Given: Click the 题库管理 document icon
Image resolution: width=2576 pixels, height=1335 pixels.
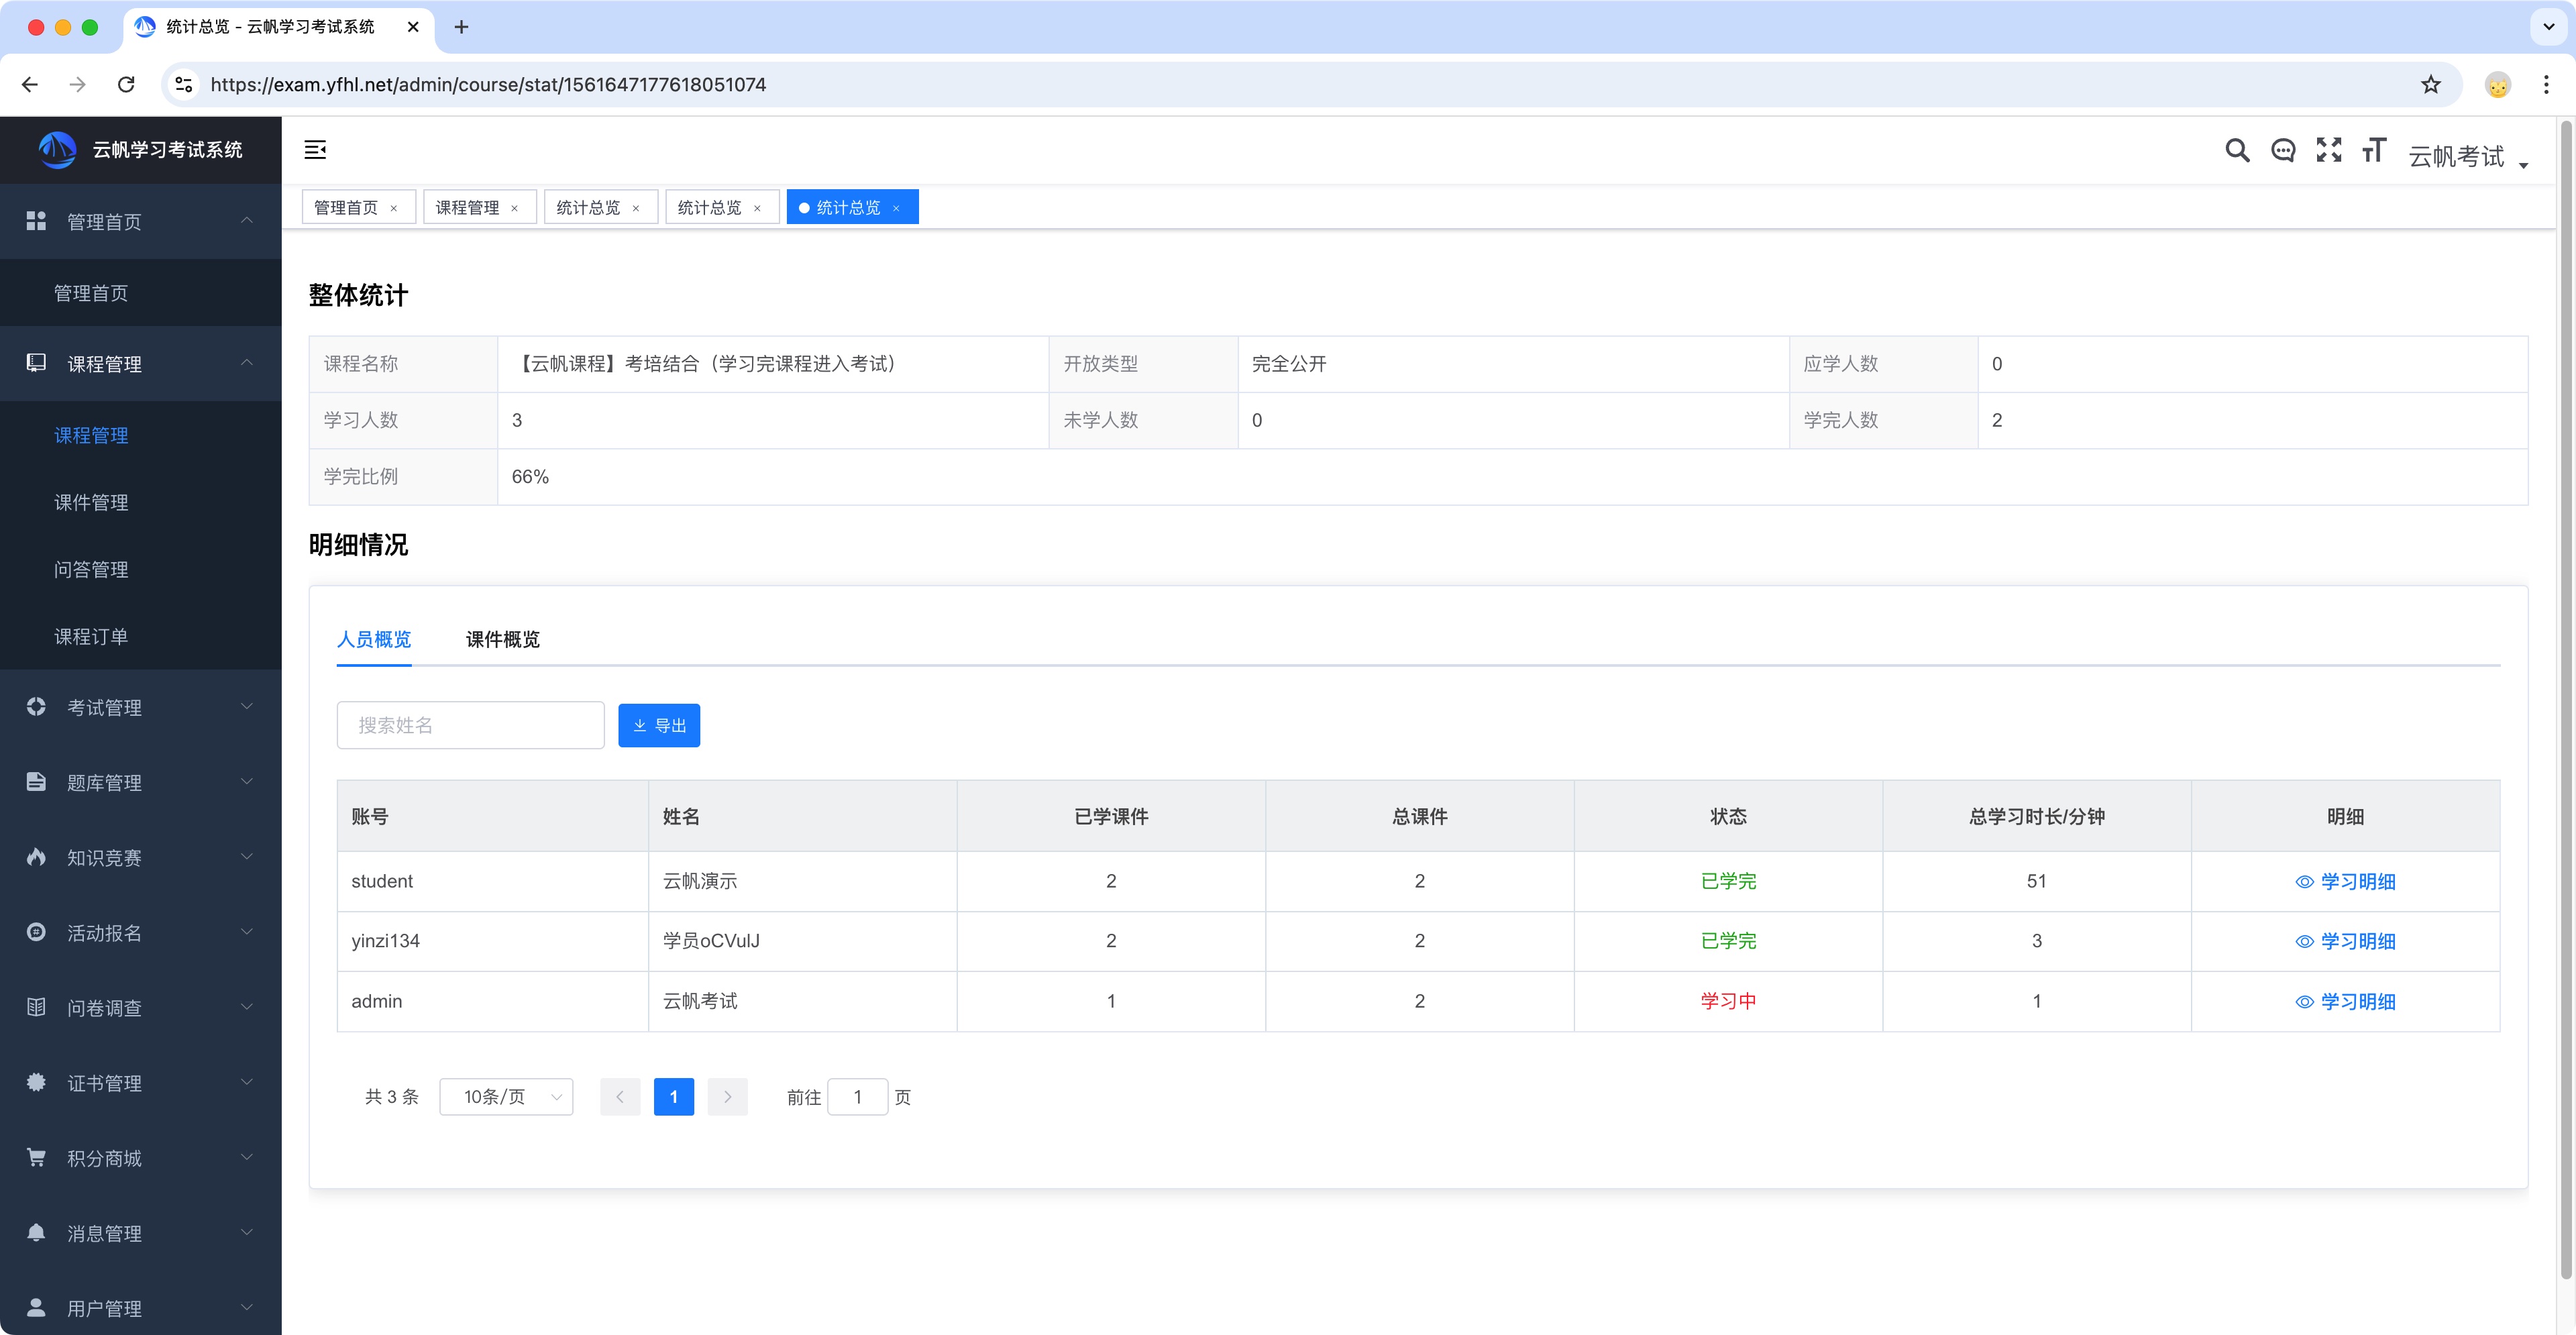Looking at the screenshot, I should 36,781.
